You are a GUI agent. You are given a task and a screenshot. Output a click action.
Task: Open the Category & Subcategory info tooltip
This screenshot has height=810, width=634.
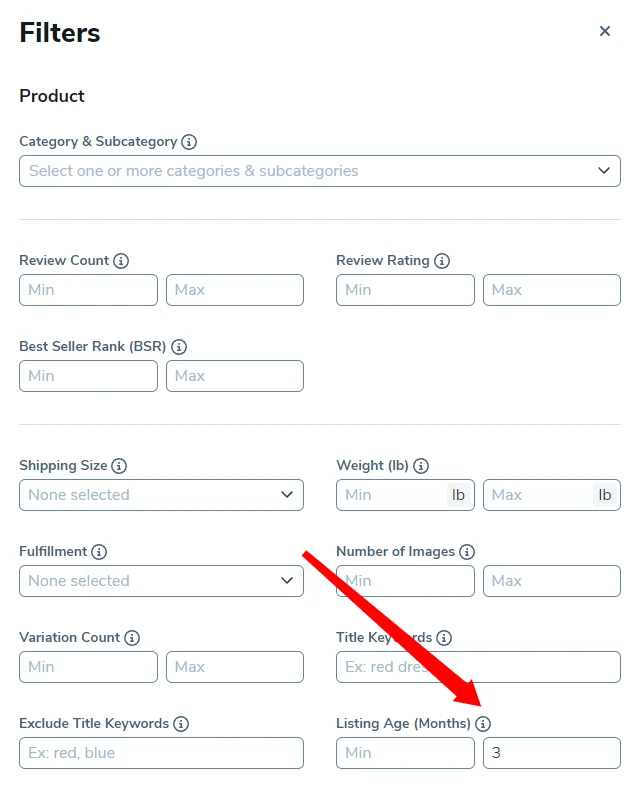click(188, 142)
